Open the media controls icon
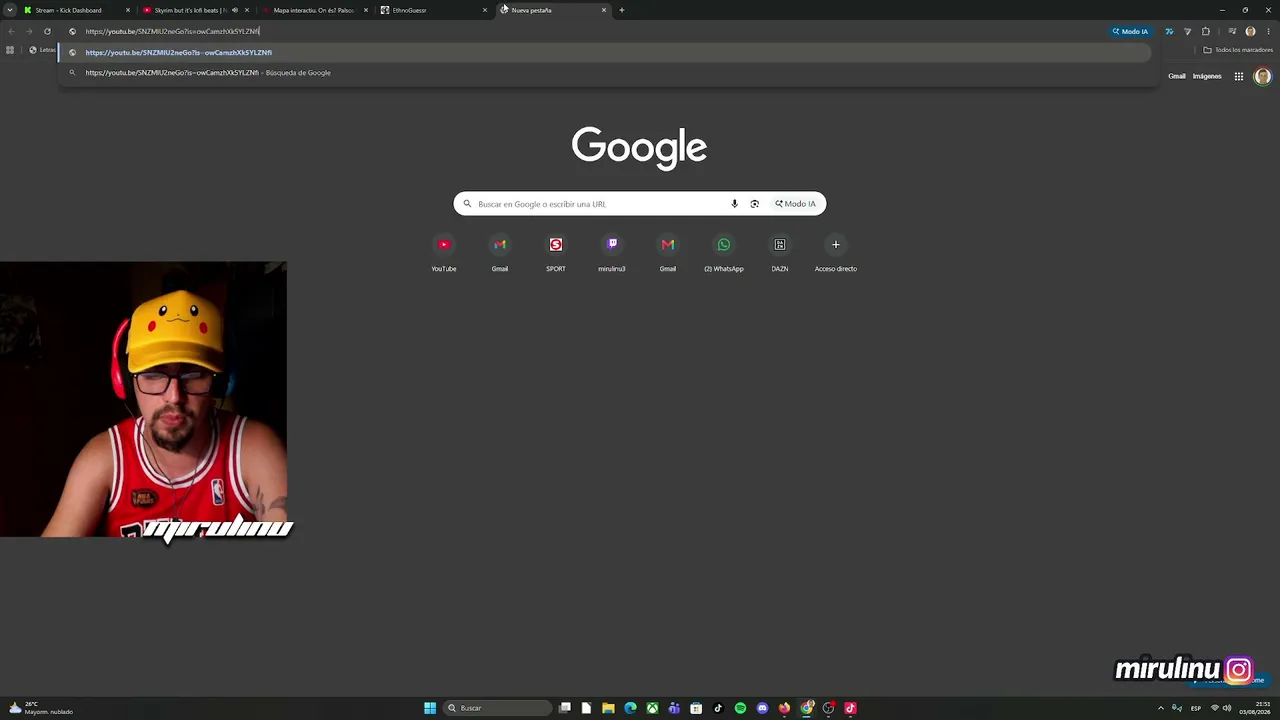 1232,31
